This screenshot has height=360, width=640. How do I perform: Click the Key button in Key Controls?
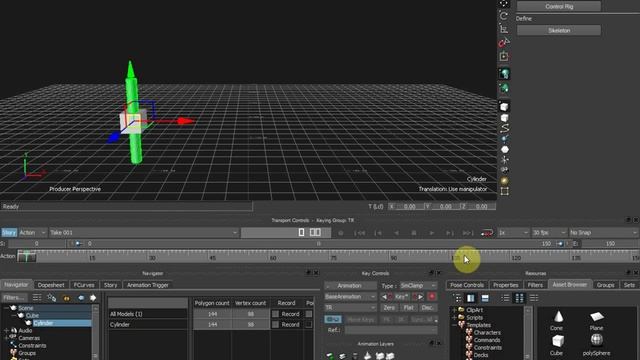click(x=401, y=297)
